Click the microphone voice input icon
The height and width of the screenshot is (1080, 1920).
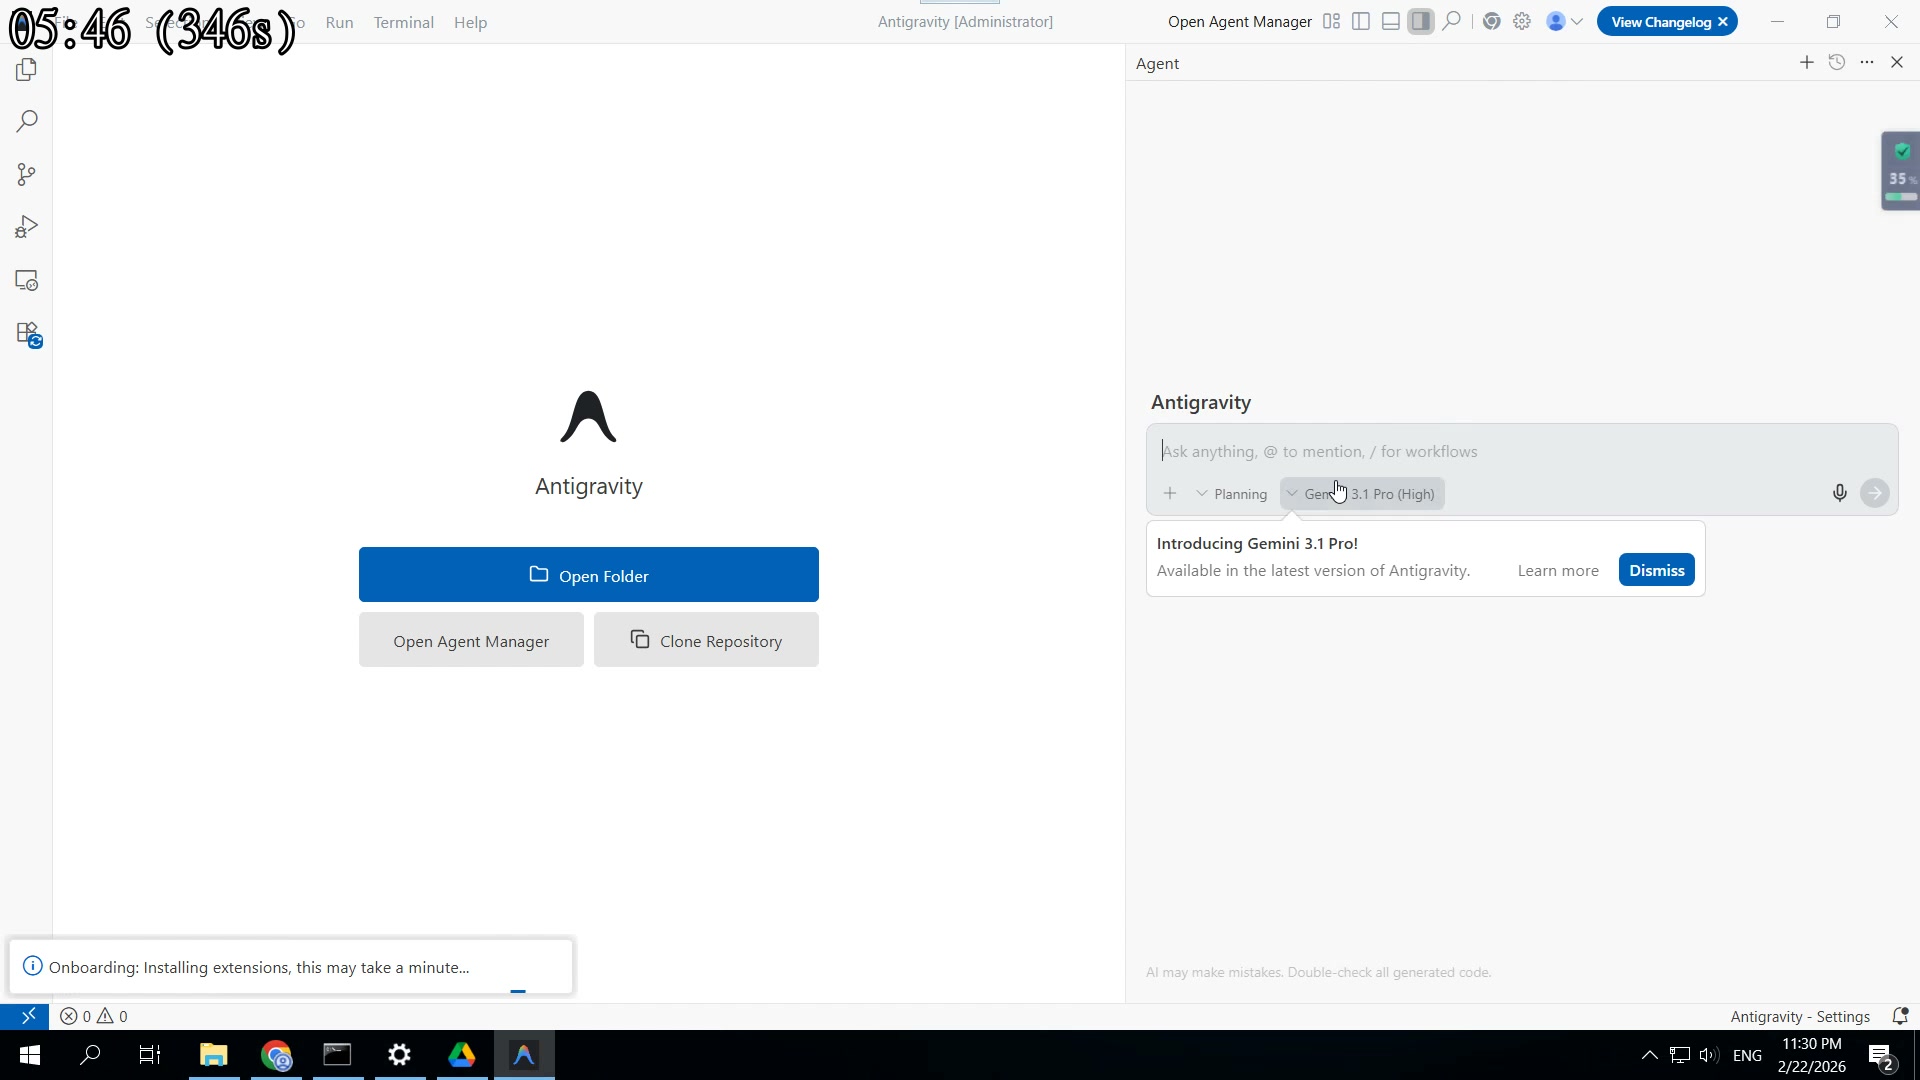[x=1839, y=493]
